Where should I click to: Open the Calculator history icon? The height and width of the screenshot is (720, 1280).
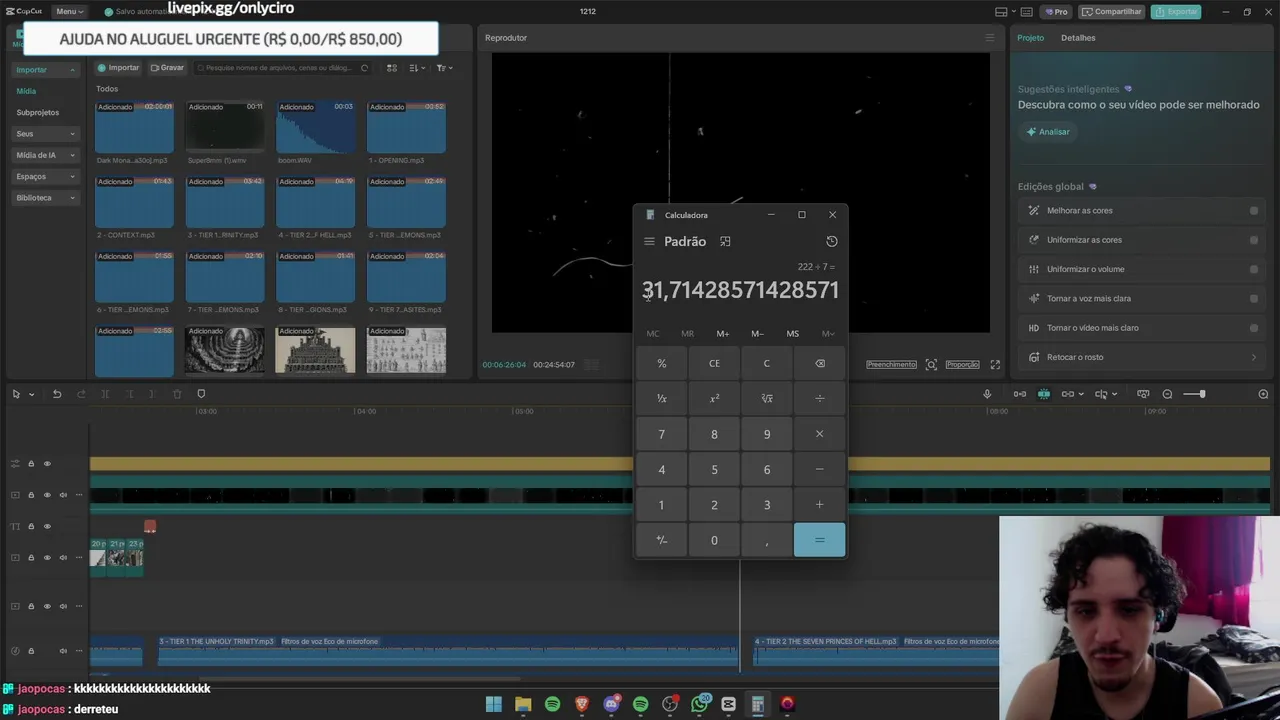[x=831, y=241]
